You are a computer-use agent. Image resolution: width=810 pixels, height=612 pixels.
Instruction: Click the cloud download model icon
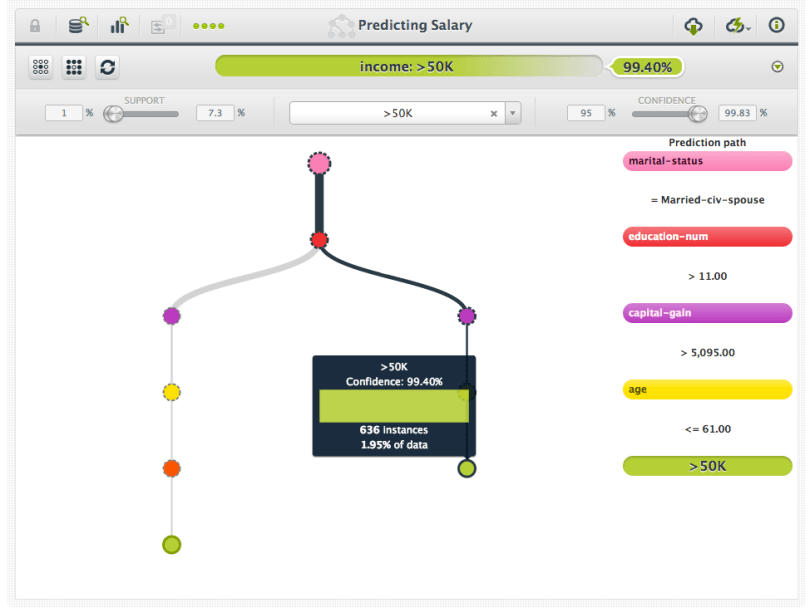pyautogui.click(x=693, y=26)
